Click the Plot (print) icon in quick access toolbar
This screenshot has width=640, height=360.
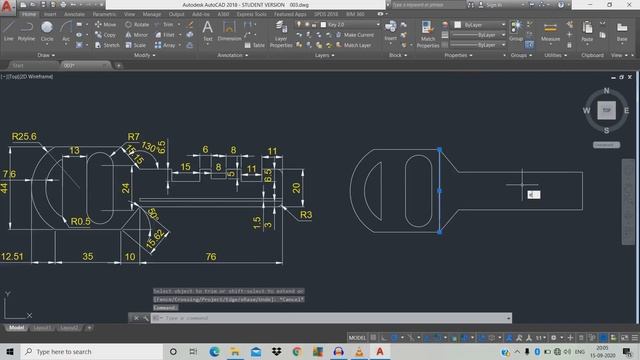pyautogui.click(x=63, y=5)
